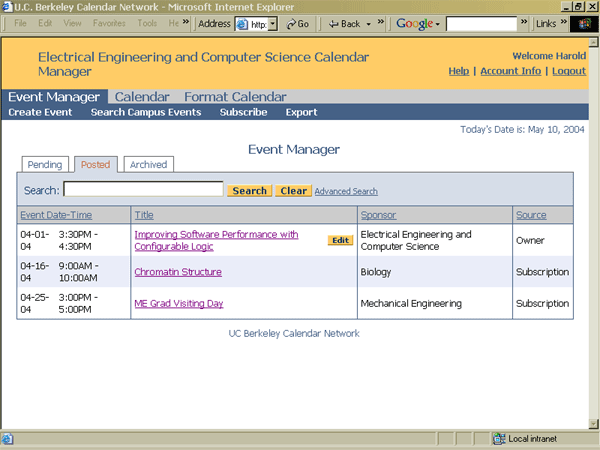The height and width of the screenshot is (450, 600).
Task: Switch to the Format Calendar tab
Action: [235, 97]
